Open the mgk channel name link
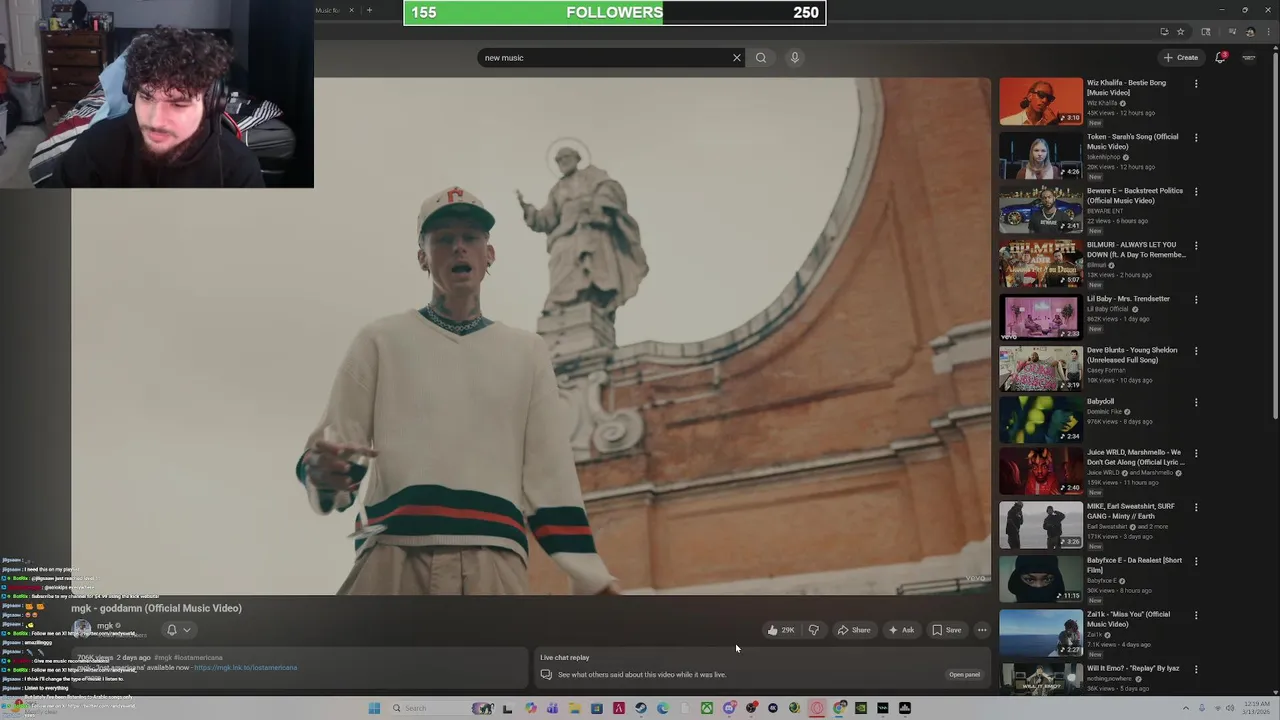 coord(105,626)
